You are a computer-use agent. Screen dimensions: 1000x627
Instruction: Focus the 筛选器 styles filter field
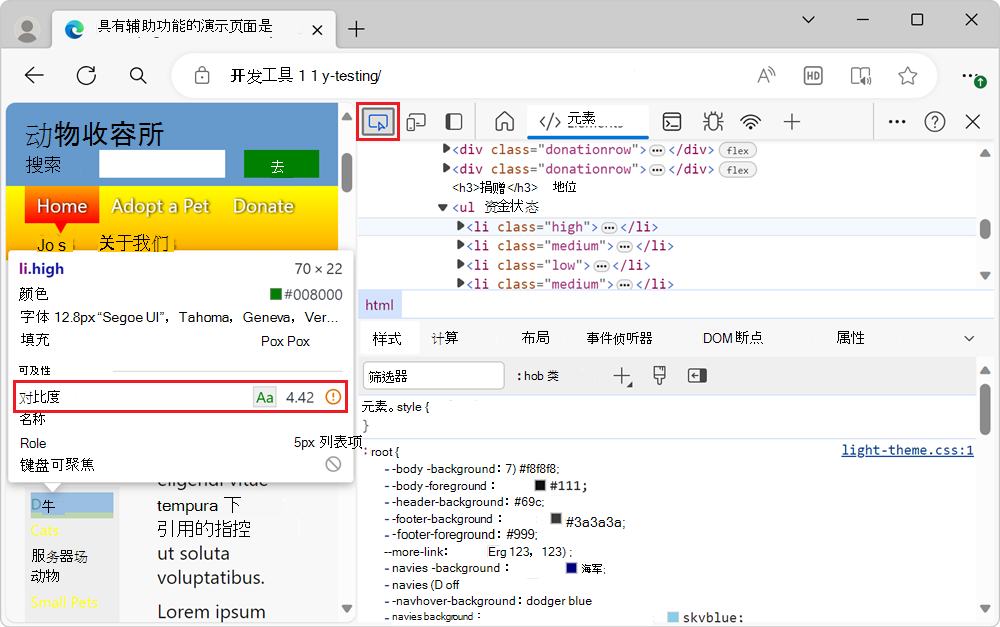[x=434, y=376]
